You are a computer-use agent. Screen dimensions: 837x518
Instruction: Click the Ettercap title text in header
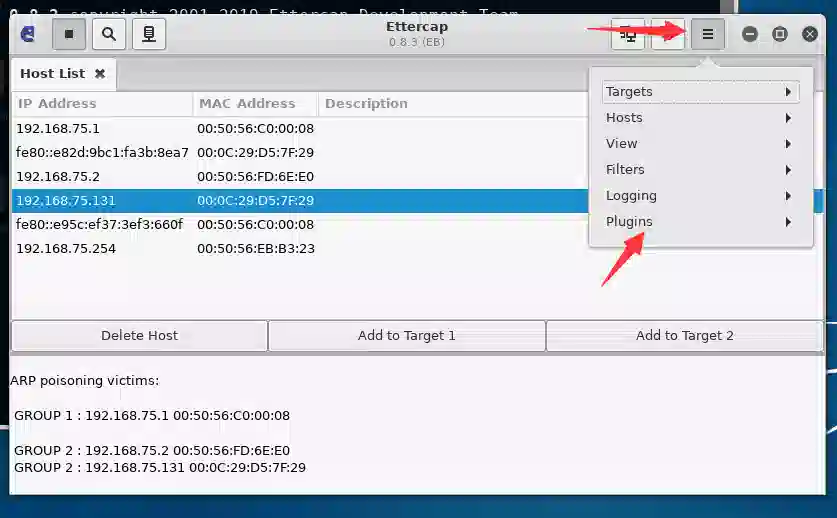(417, 27)
